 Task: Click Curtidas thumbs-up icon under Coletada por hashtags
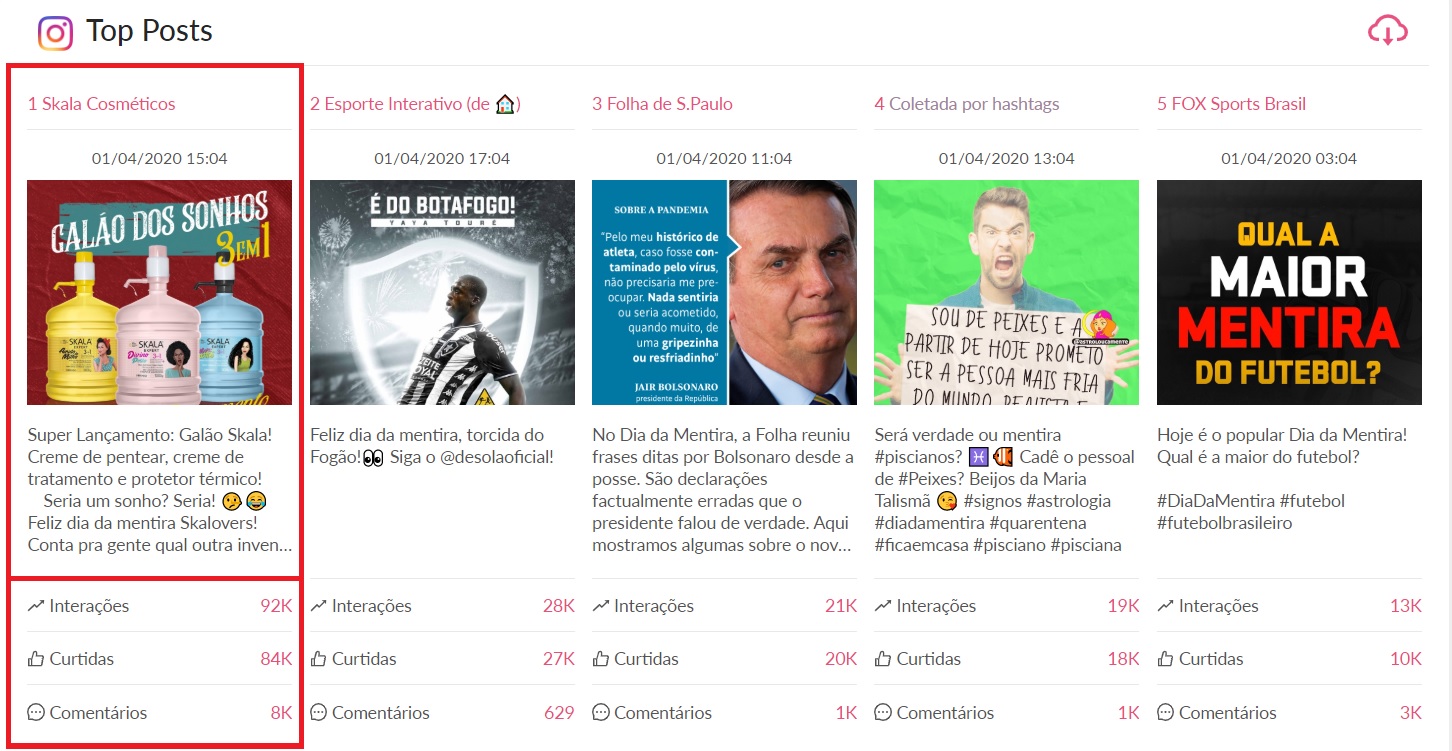pos(883,659)
